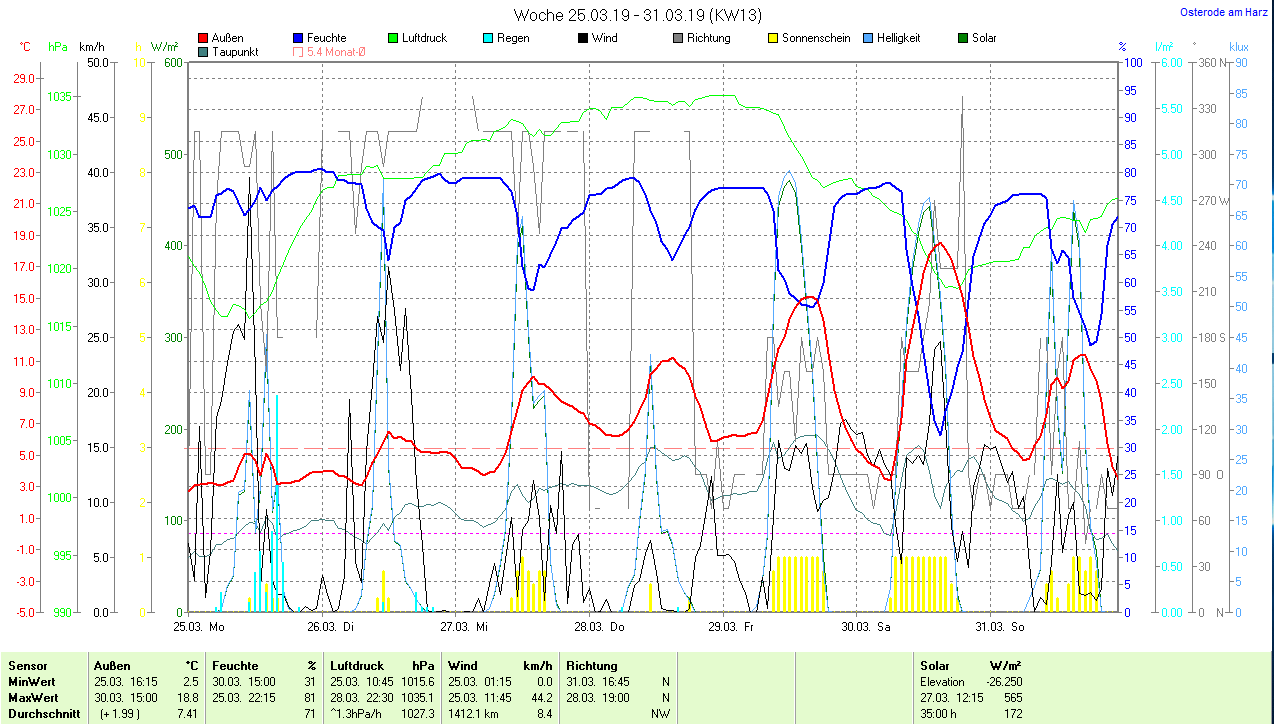The width and height of the screenshot is (1274, 724).
Task: Select the 25.03. Mo date marker
Action: click(x=199, y=627)
